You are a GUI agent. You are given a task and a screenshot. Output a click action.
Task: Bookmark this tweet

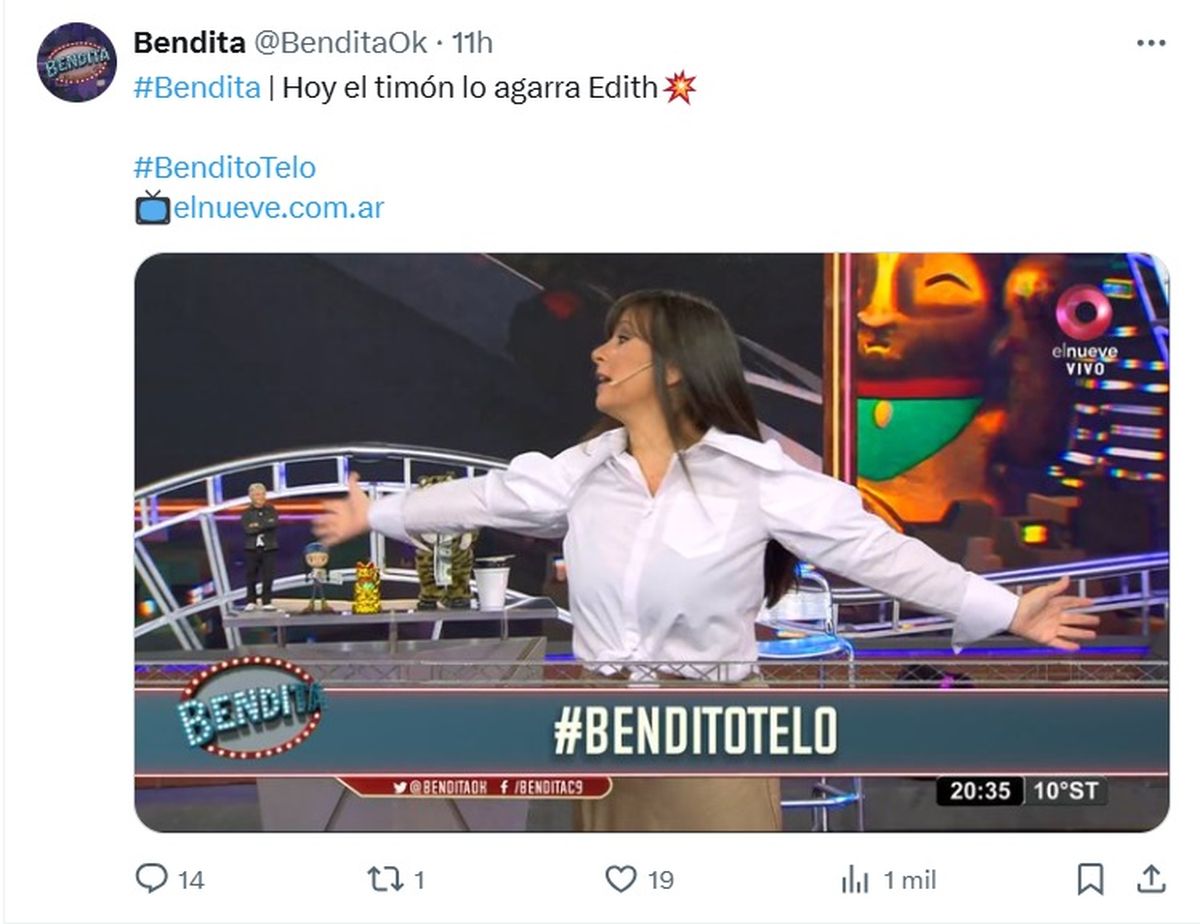(1090, 879)
